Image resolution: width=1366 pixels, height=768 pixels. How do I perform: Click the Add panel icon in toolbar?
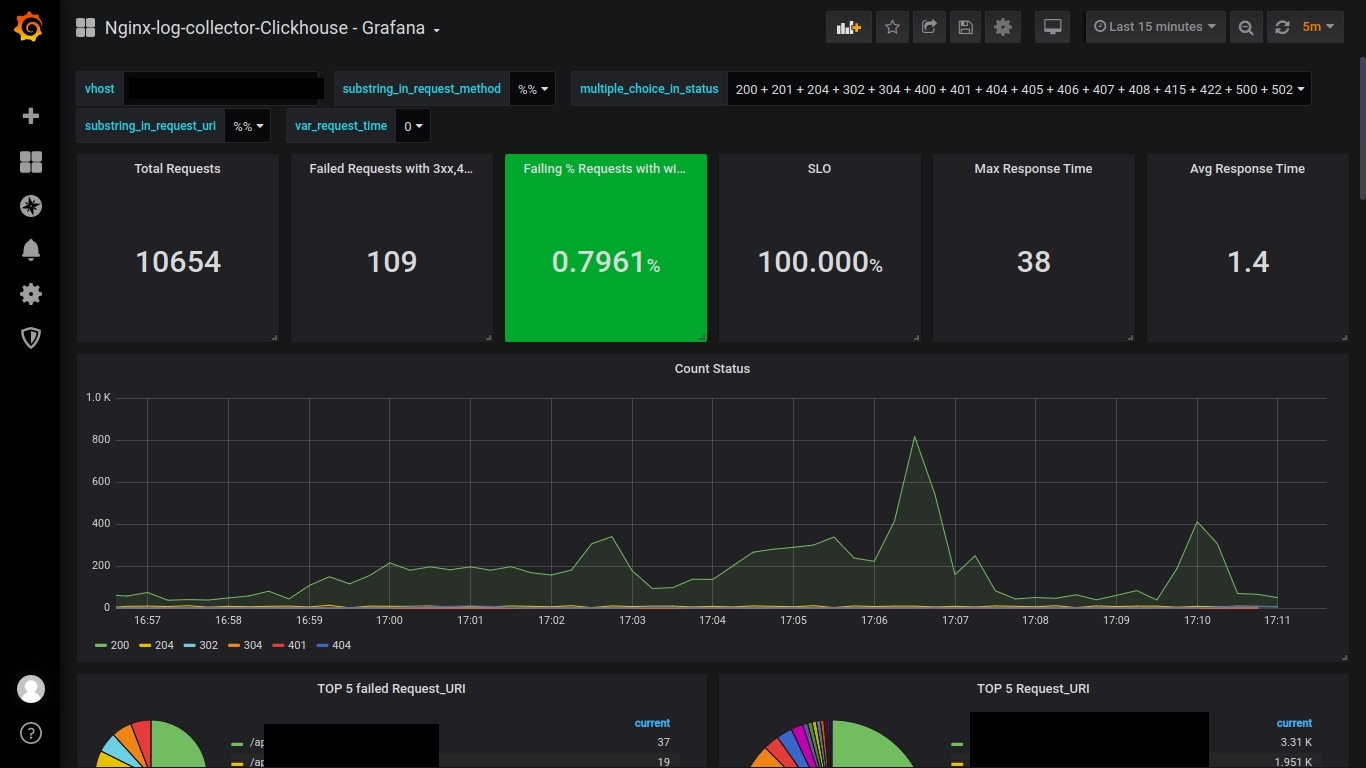tap(848, 27)
